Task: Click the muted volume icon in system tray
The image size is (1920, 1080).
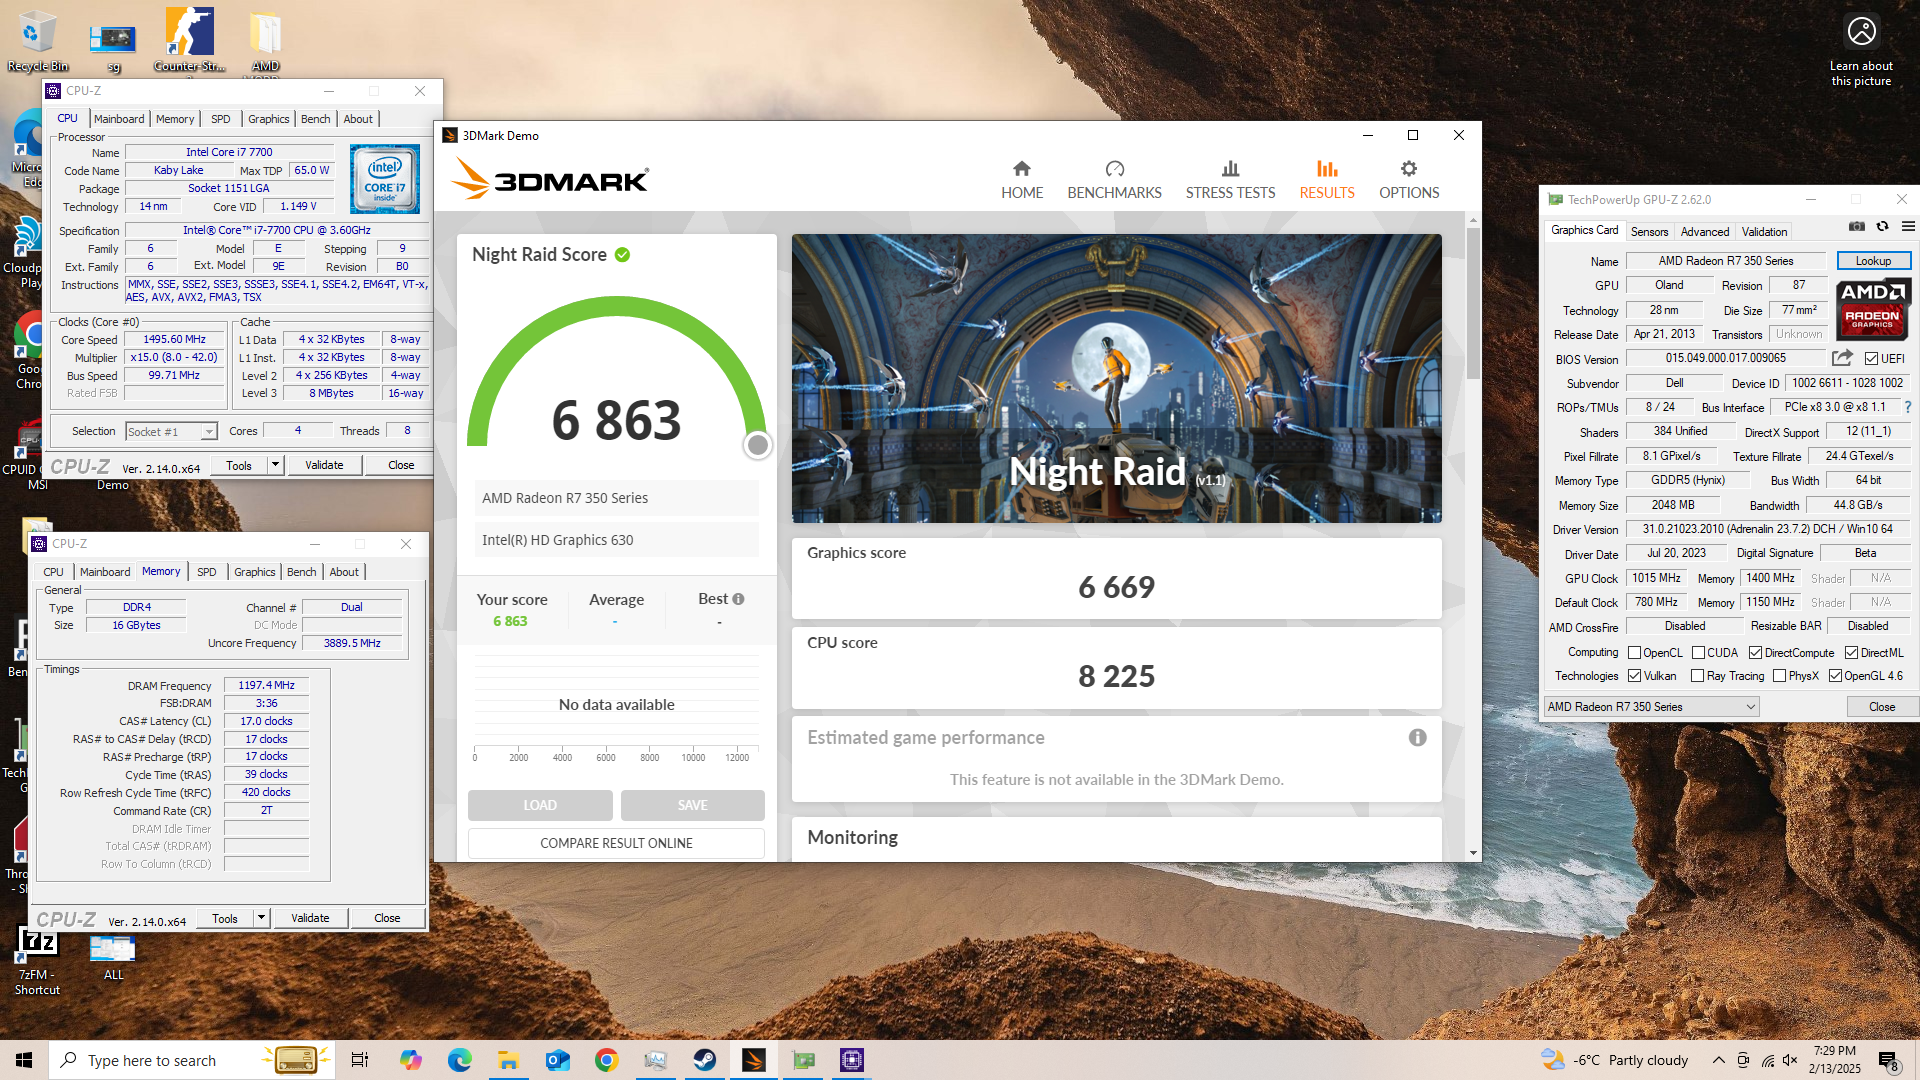Action: click(1790, 1060)
